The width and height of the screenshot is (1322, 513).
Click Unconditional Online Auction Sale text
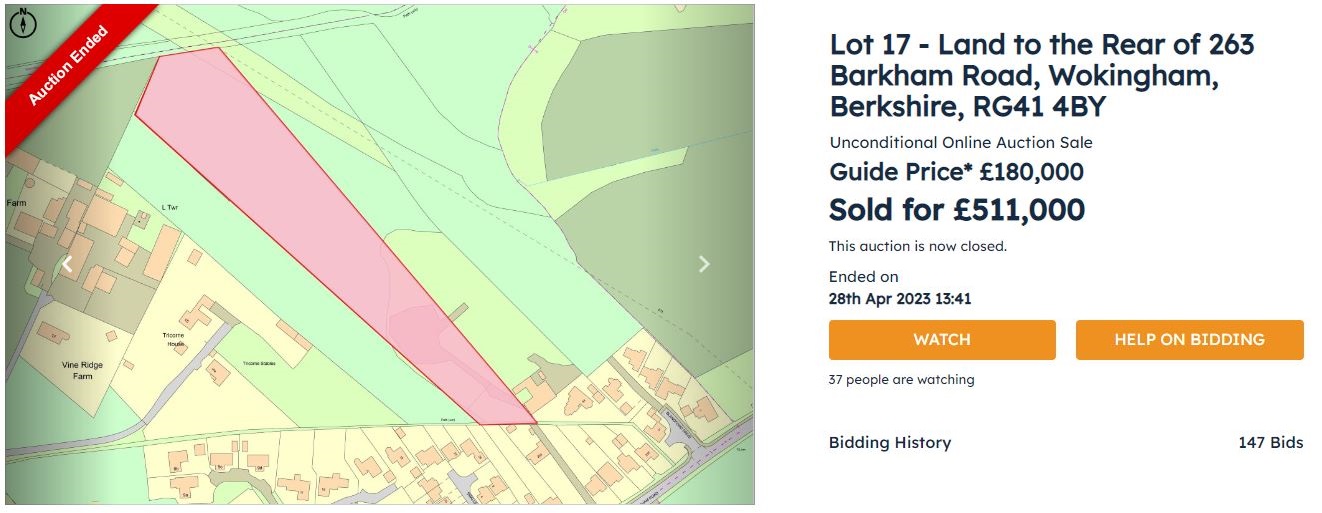(x=960, y=142)
